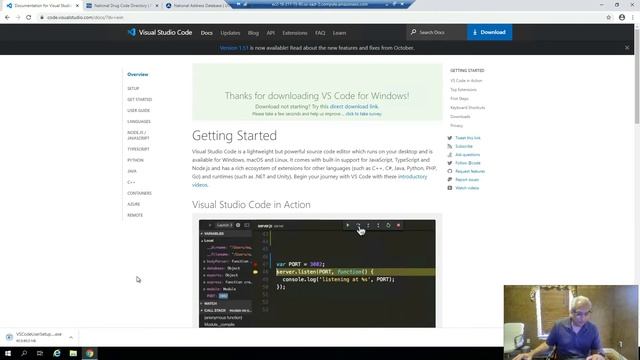Click the continue button in the debug toolbar image
This screenshot has height=360, width=640.
[348, 225]
